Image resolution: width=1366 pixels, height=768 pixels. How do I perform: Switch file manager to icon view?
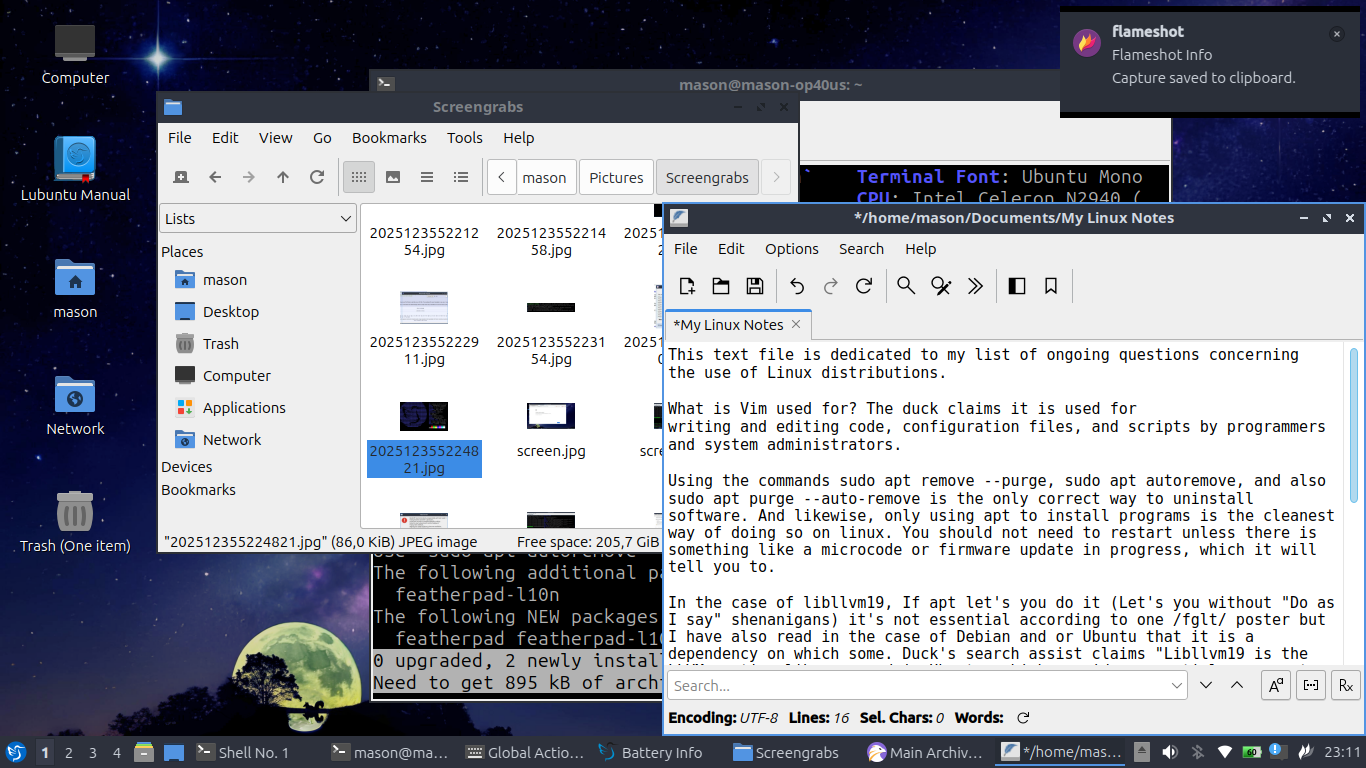[359, 177]
